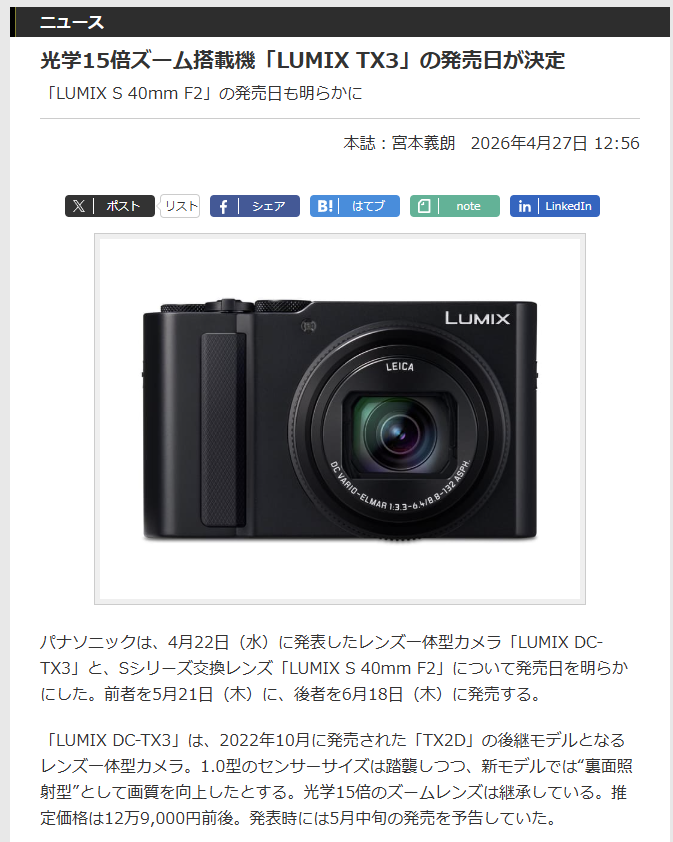The width and height of the screenshot is (673, 842).
Task: Click the Facebook f icon
Action: pos(223,206)
